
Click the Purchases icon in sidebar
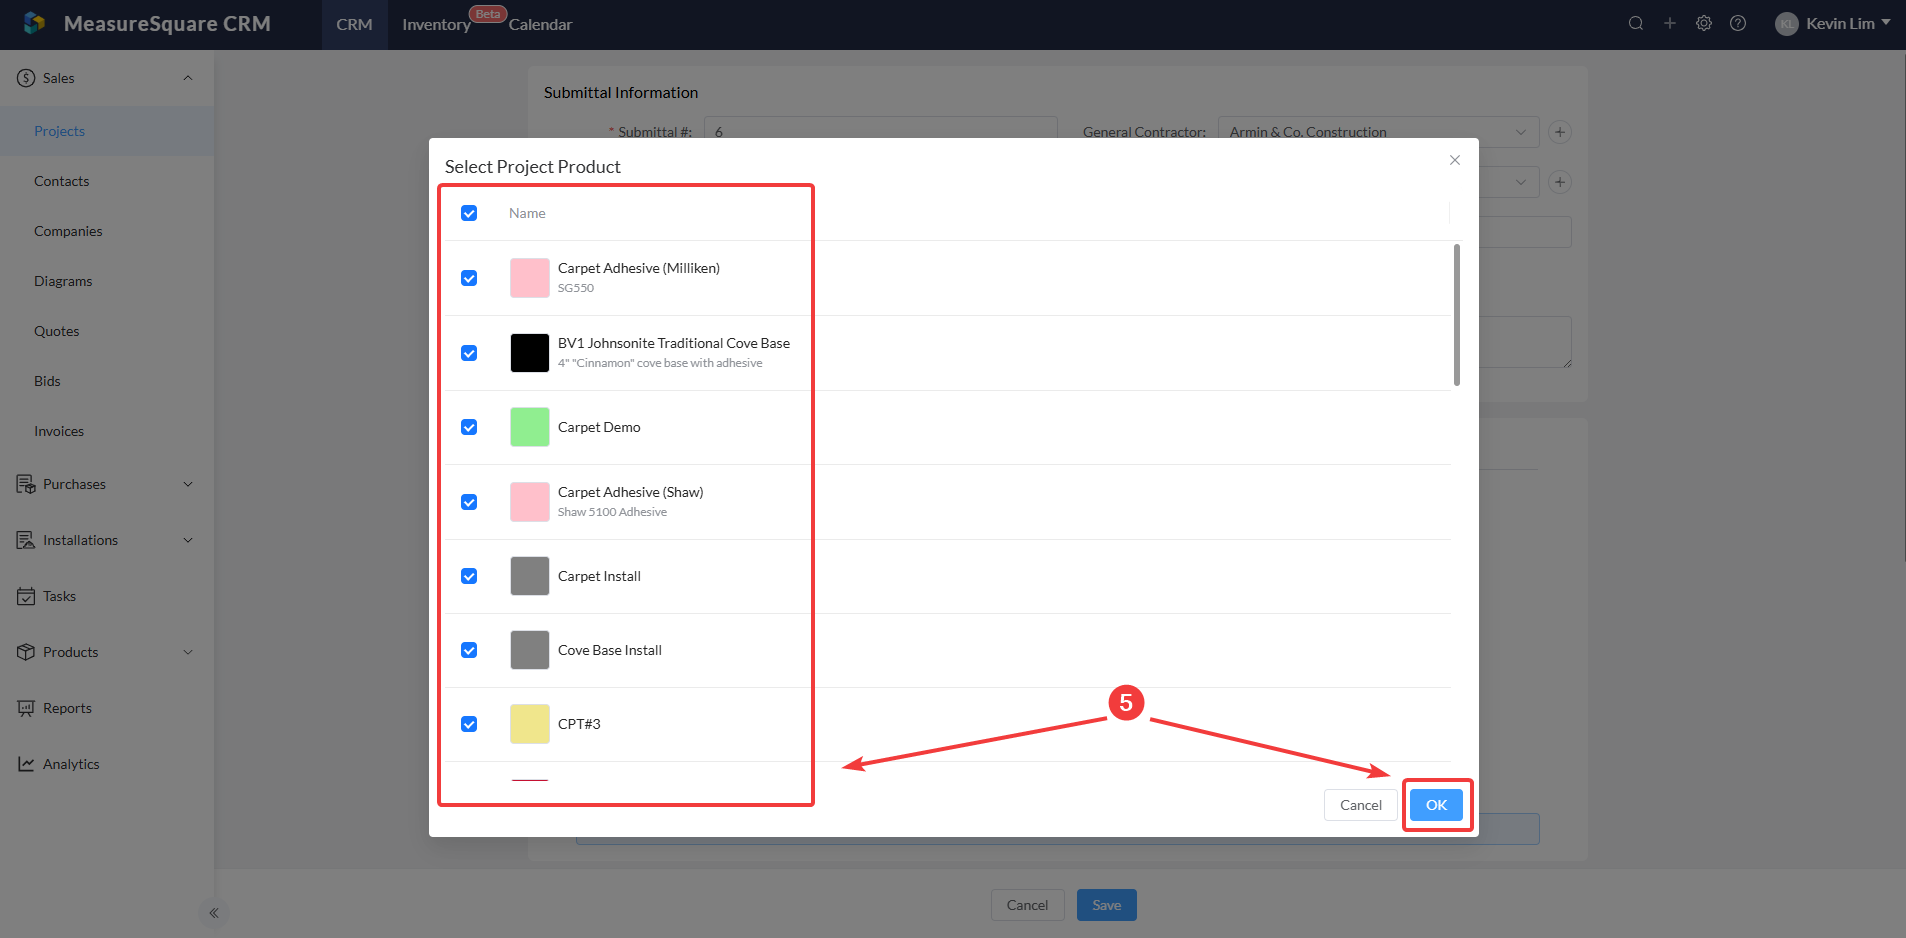(26, 484)
